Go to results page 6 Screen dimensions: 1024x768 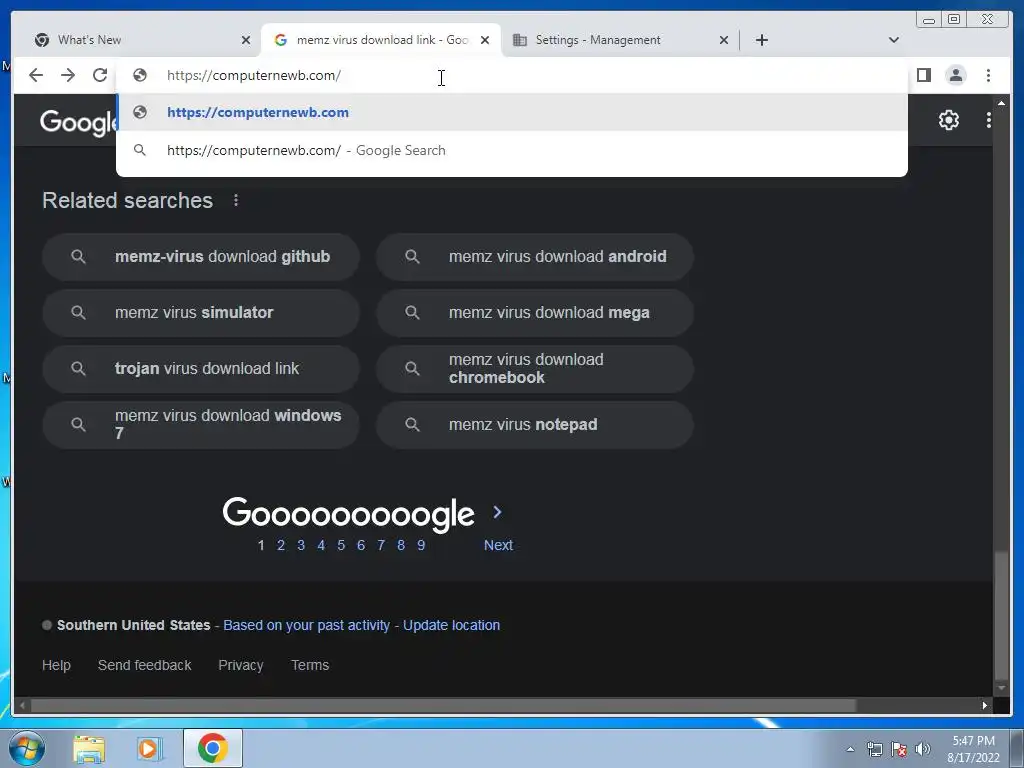coord(361,545)
